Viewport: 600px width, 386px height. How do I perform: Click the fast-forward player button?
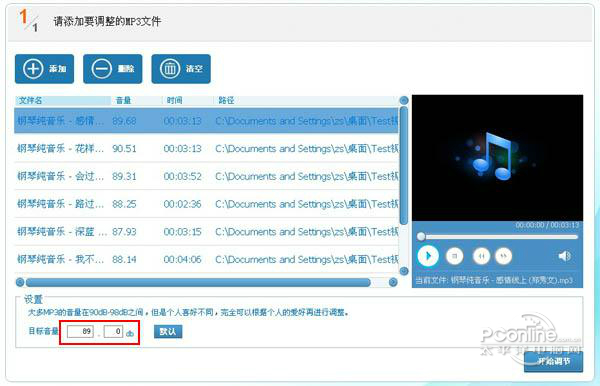[x=503, y=256]
